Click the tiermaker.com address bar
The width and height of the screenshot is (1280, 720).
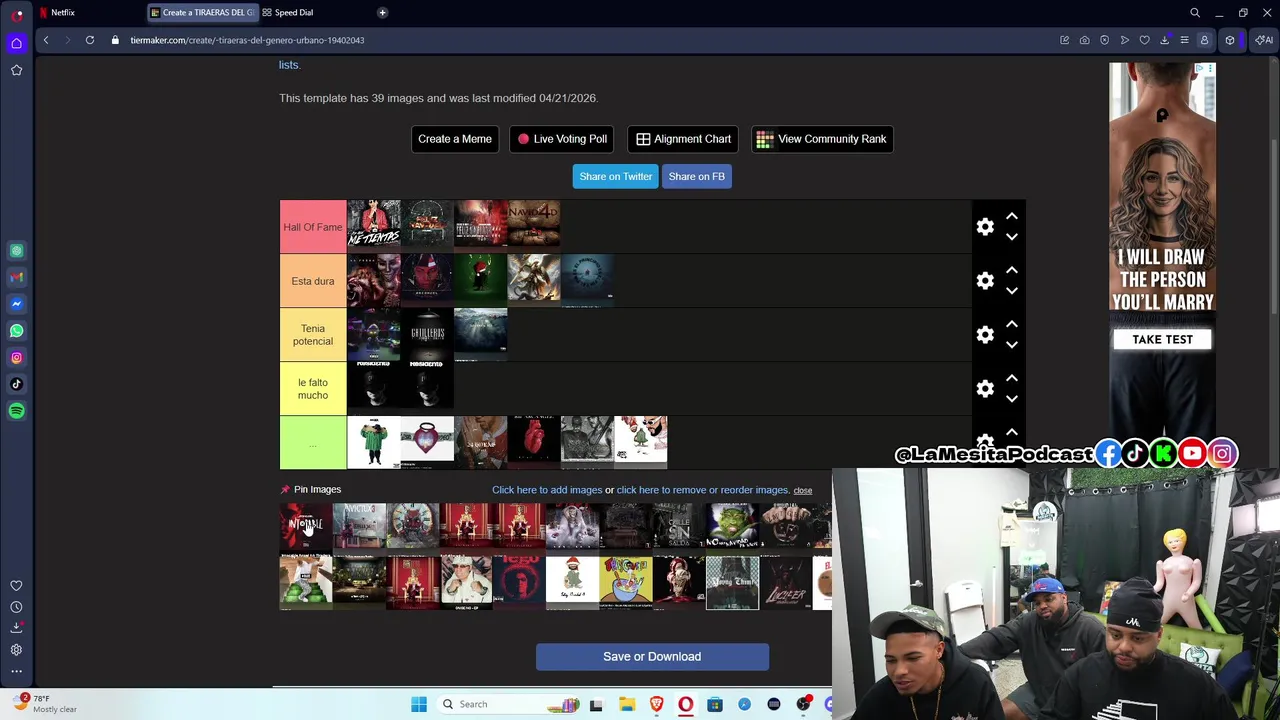(247, 40)
